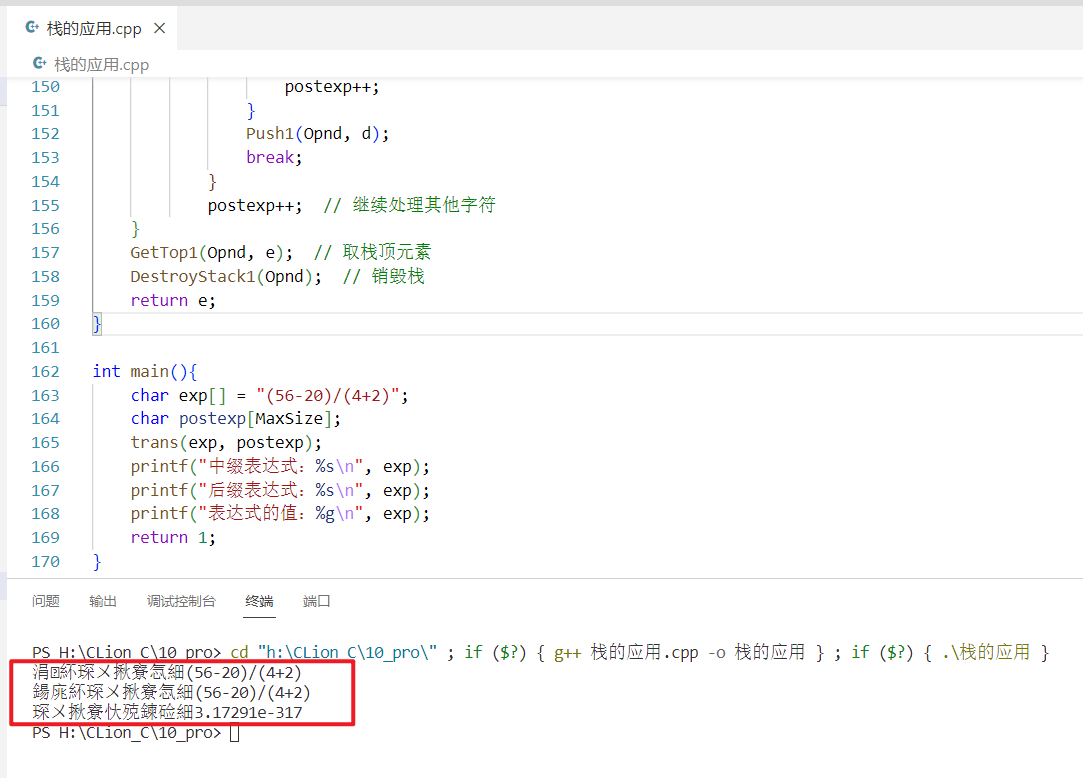
Task: Click printf line with 表达式的值
Action: (280, 514)
